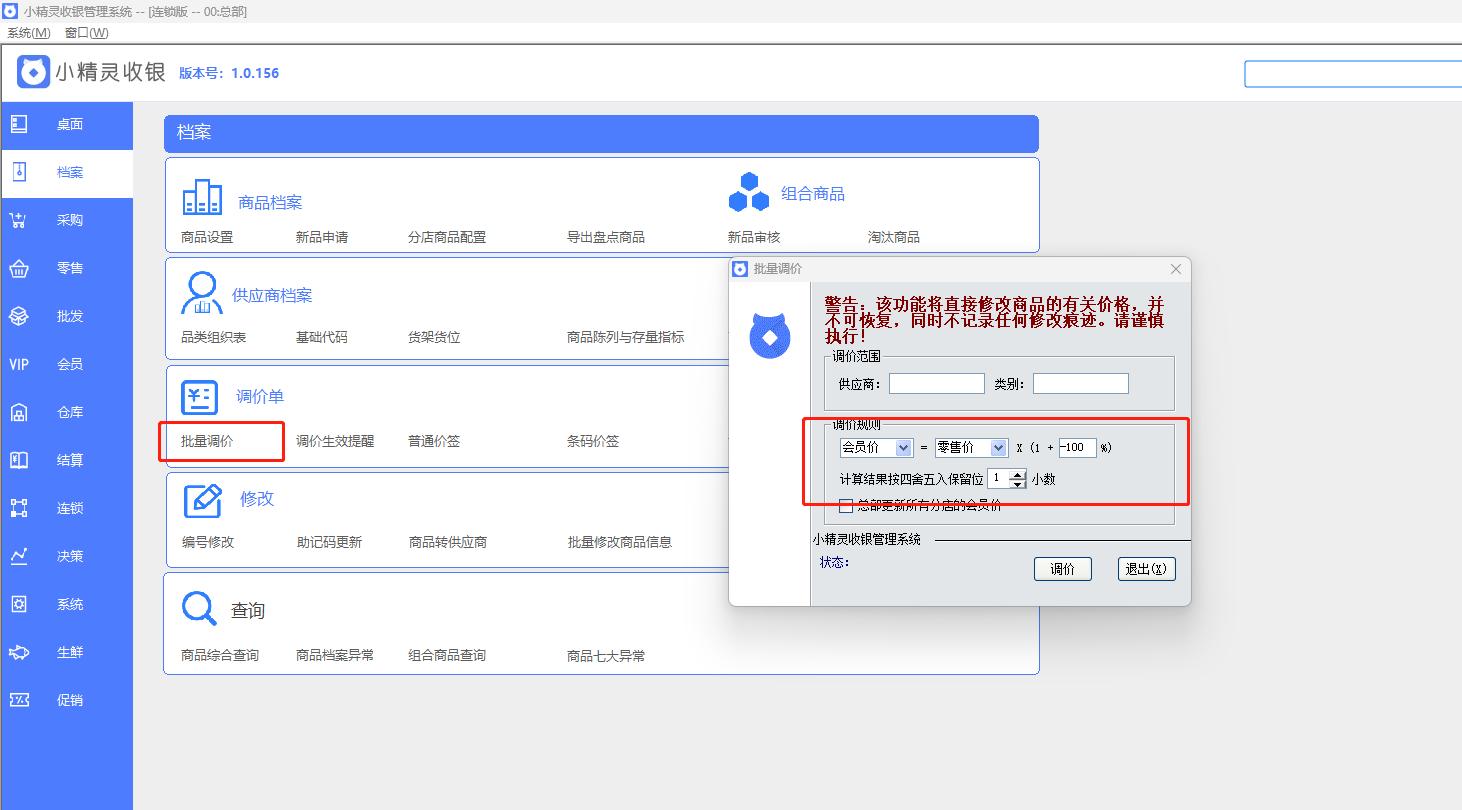1462x810 pixels.
Task: Focus the search box in top header
Action: click(x=1353, y=74)
